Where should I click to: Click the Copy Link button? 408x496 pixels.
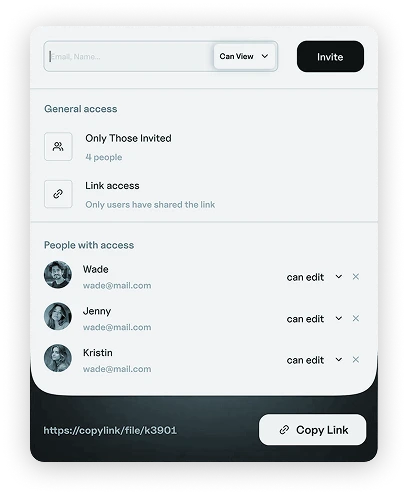pyautogui.click(x=312, y=430)
